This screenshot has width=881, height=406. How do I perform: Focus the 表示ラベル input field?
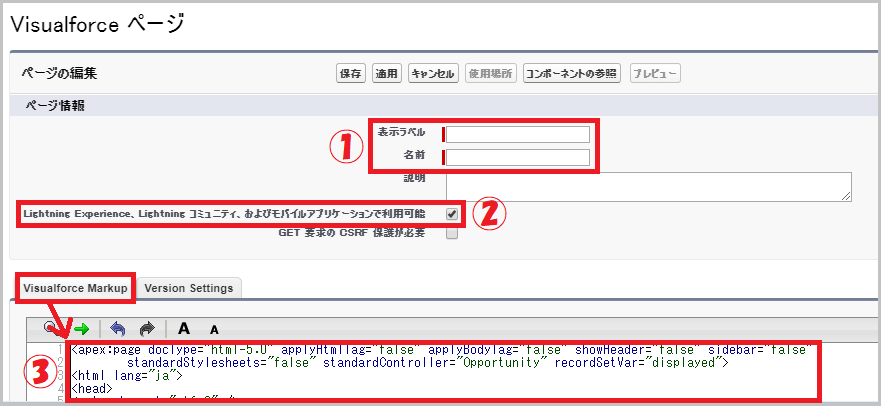click(x=518, y=134)
